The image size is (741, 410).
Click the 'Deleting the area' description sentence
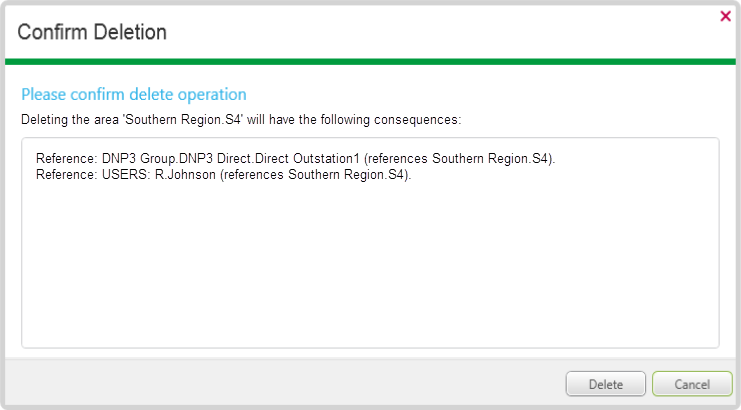[240, 119]
